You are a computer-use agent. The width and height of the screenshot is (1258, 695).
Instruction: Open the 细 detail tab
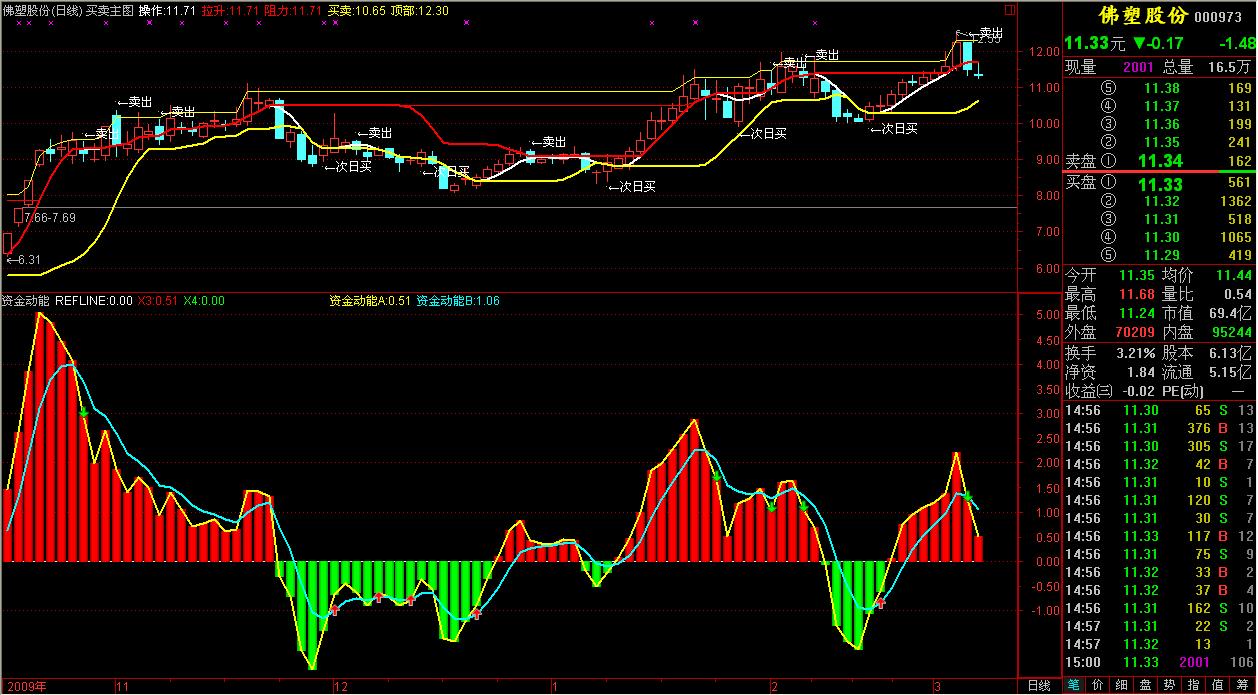tap(1122, 686)
